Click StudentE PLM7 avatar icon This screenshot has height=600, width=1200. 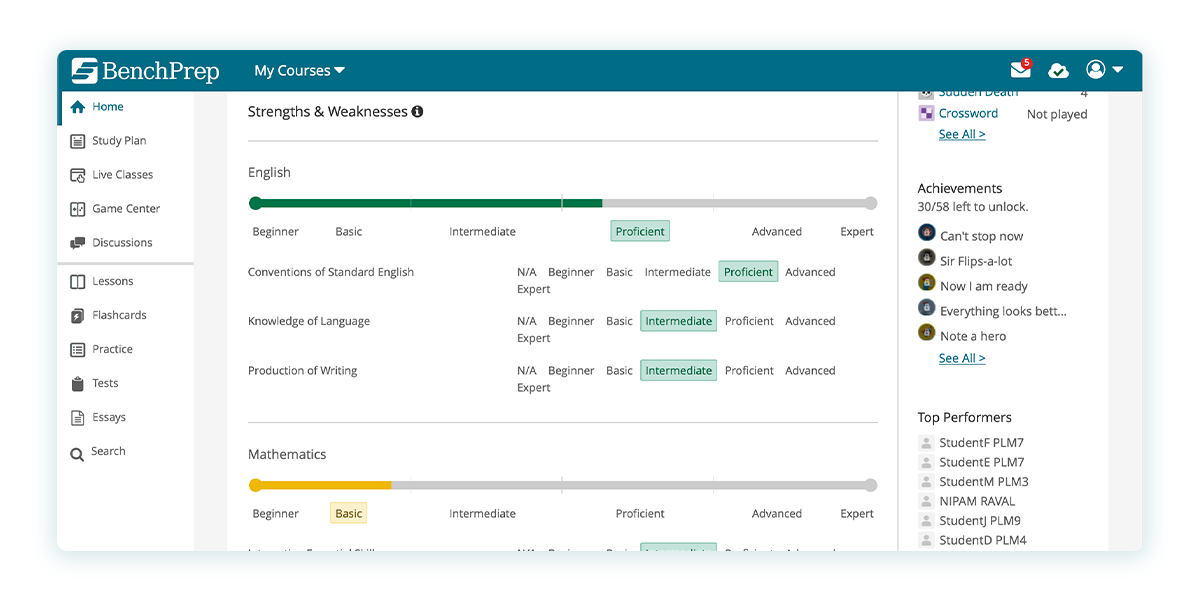point(926,462)
